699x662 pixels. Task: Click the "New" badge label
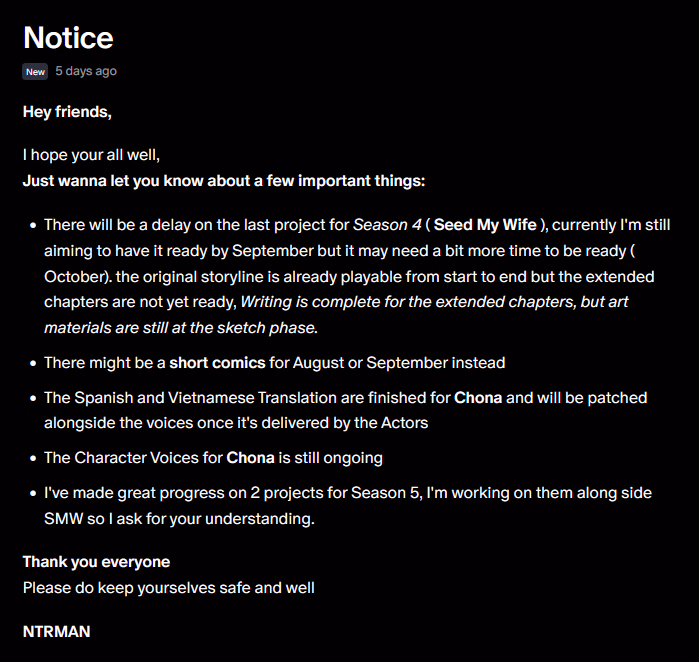point(35,72)
